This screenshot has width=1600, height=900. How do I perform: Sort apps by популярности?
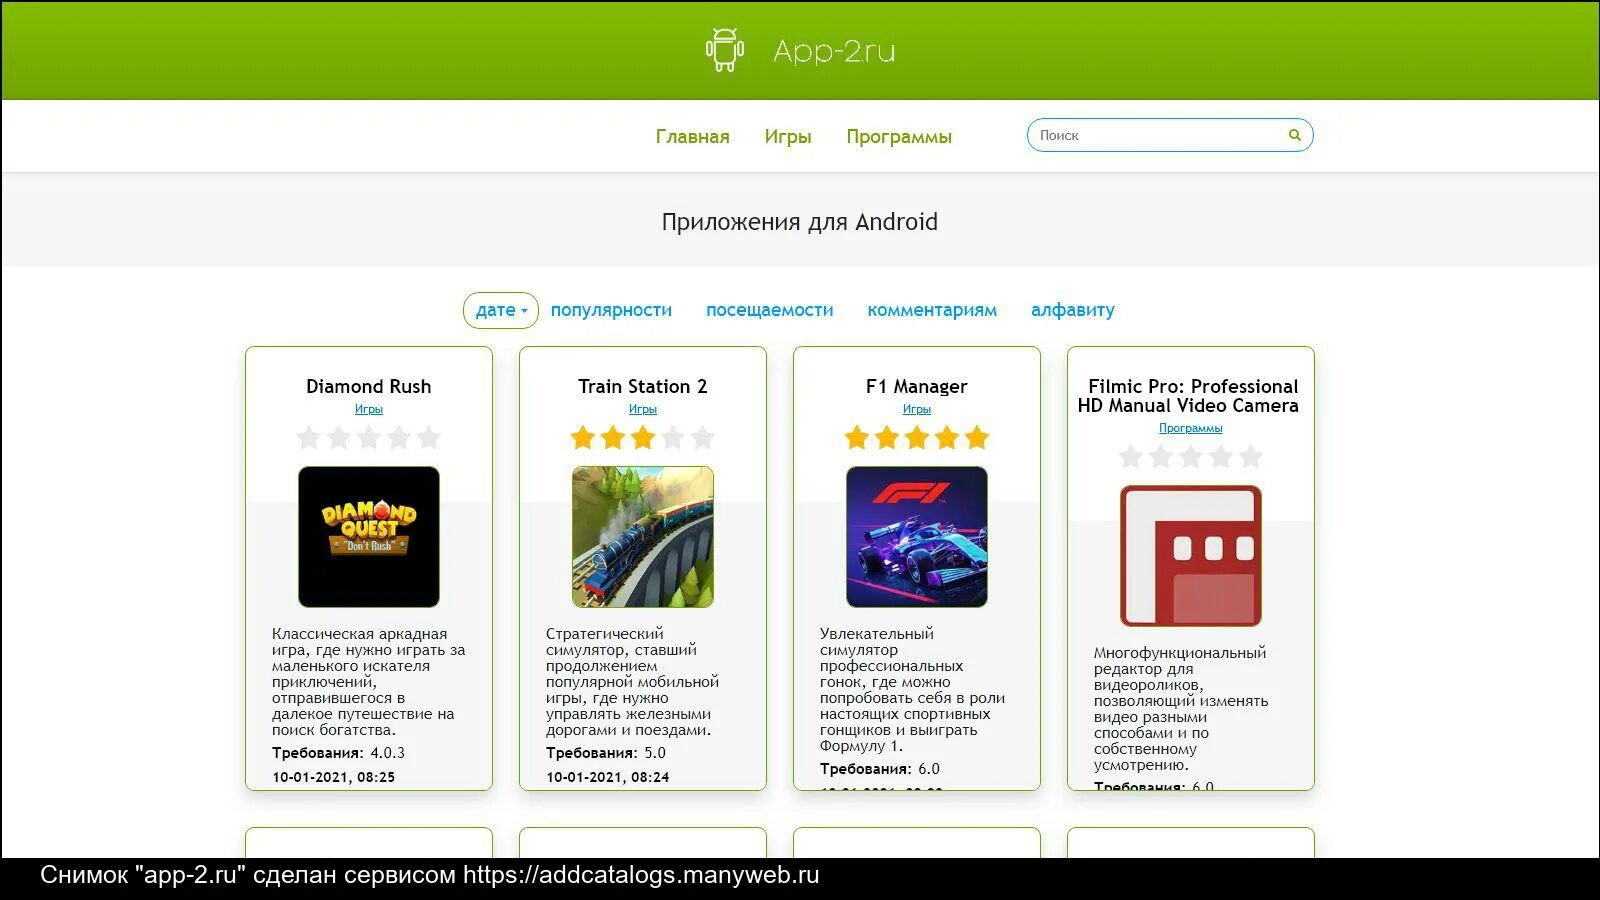[611, 310]
